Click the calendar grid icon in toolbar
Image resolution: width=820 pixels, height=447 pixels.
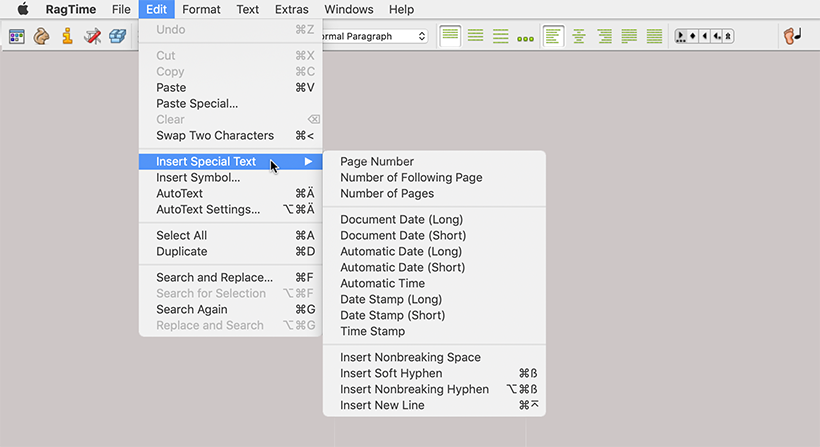[x=17, y=36]
